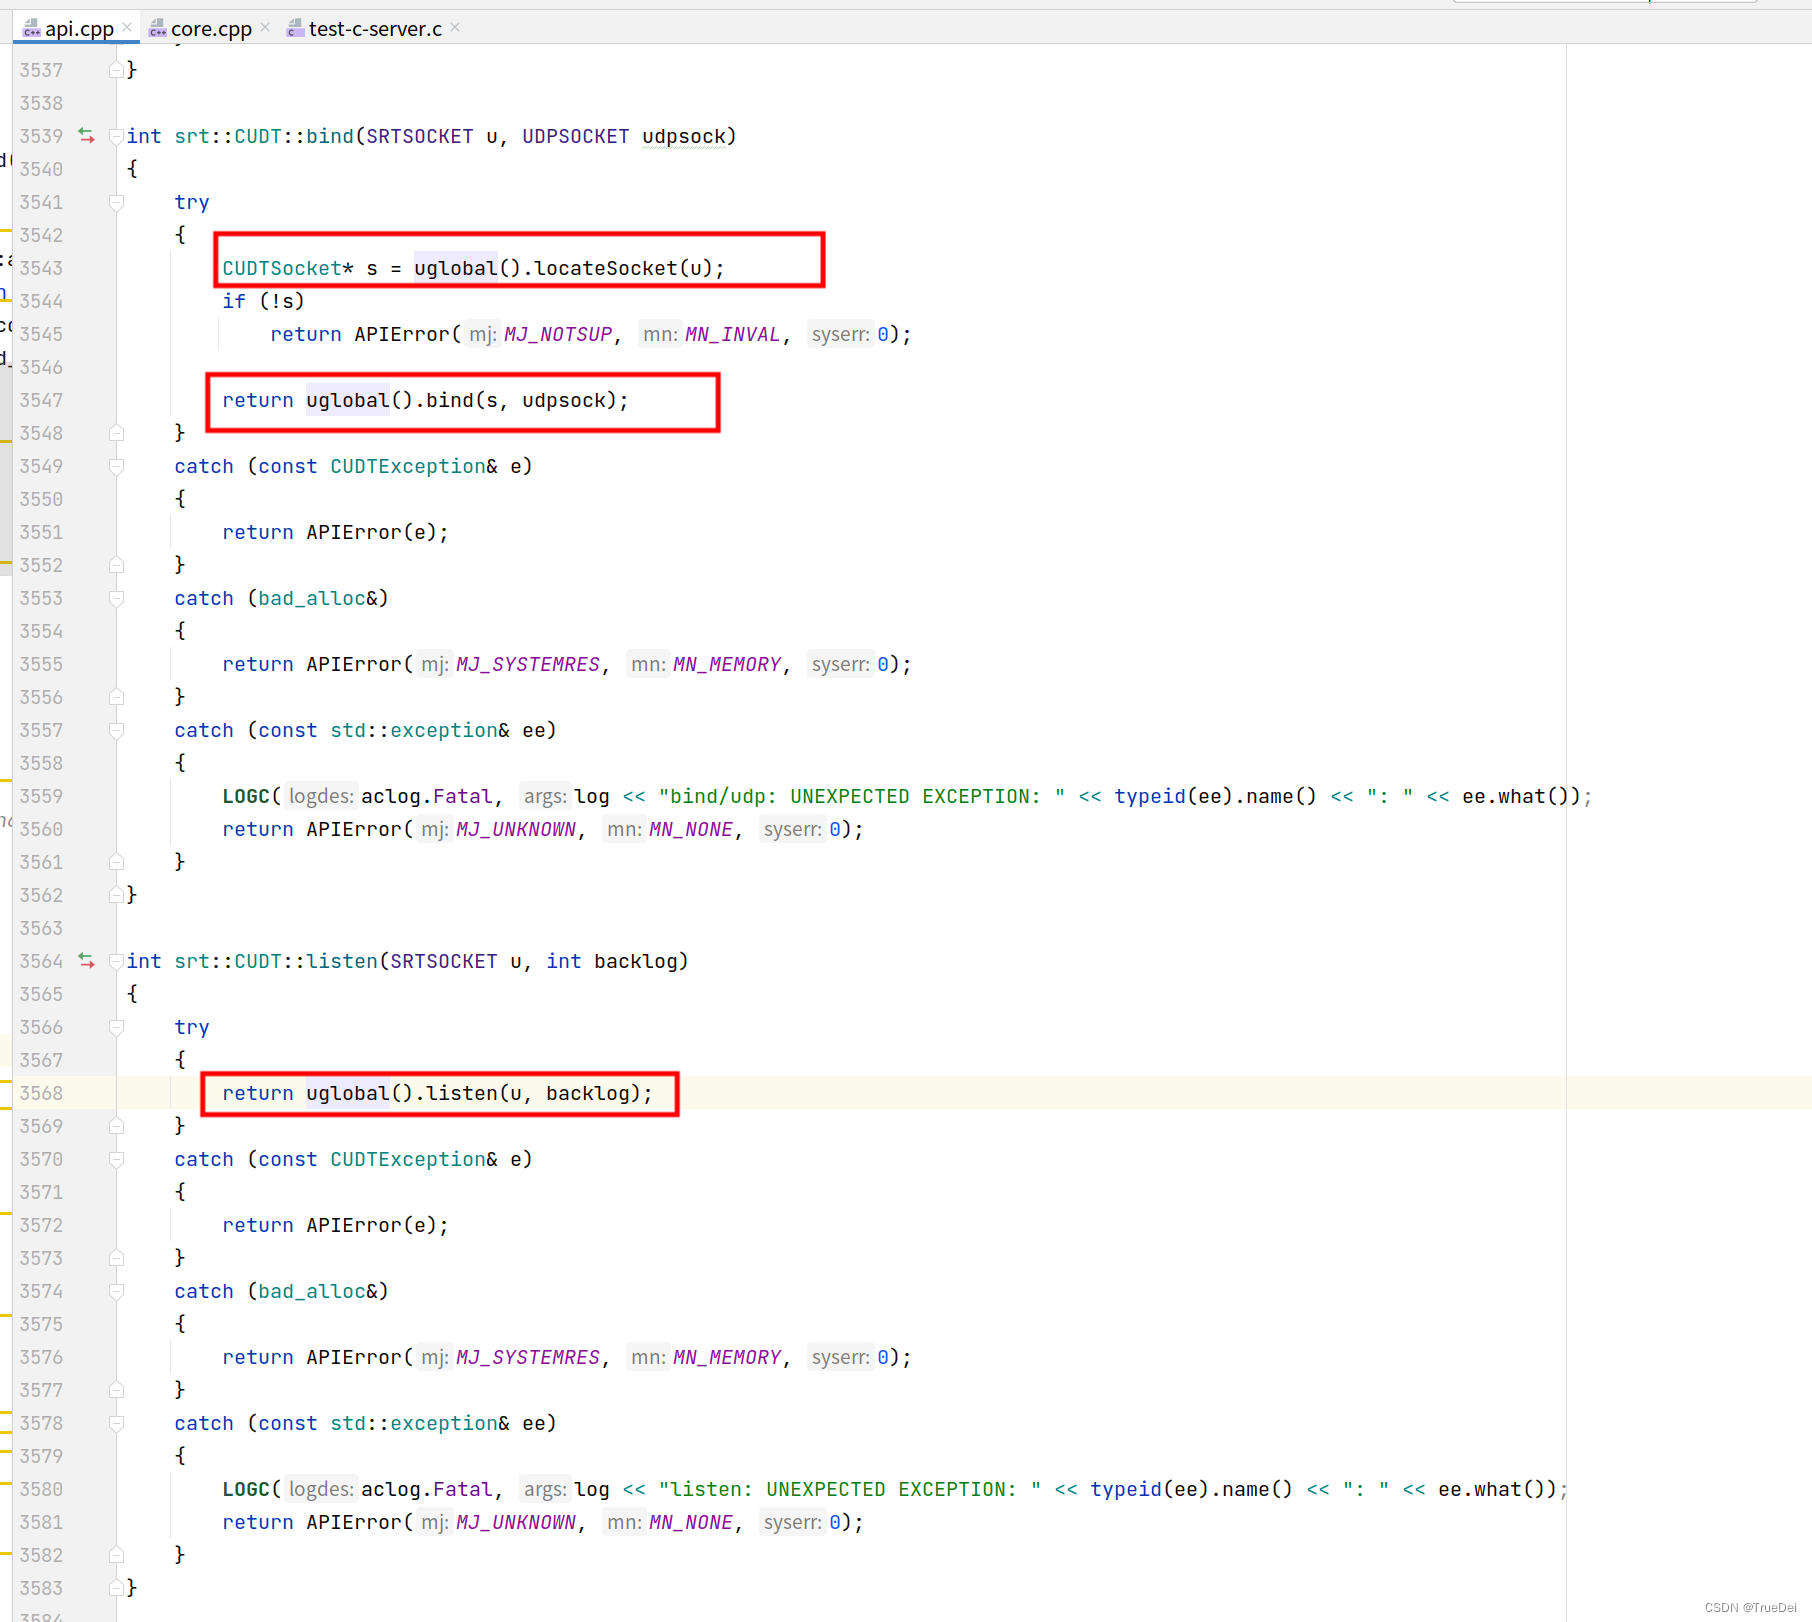Click CUDTException in the catch on line 3570

coord(408,1159)
